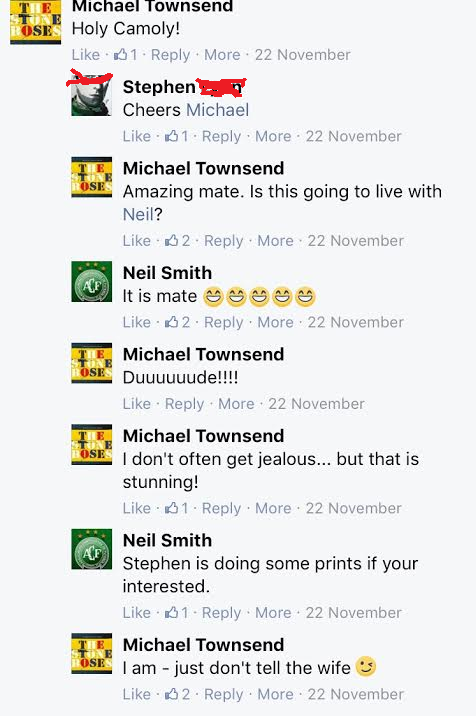This screenshot has height=716, width=476.
Task: Open More options on "Holy Camoly!" comment
Action: click(222, 55)
